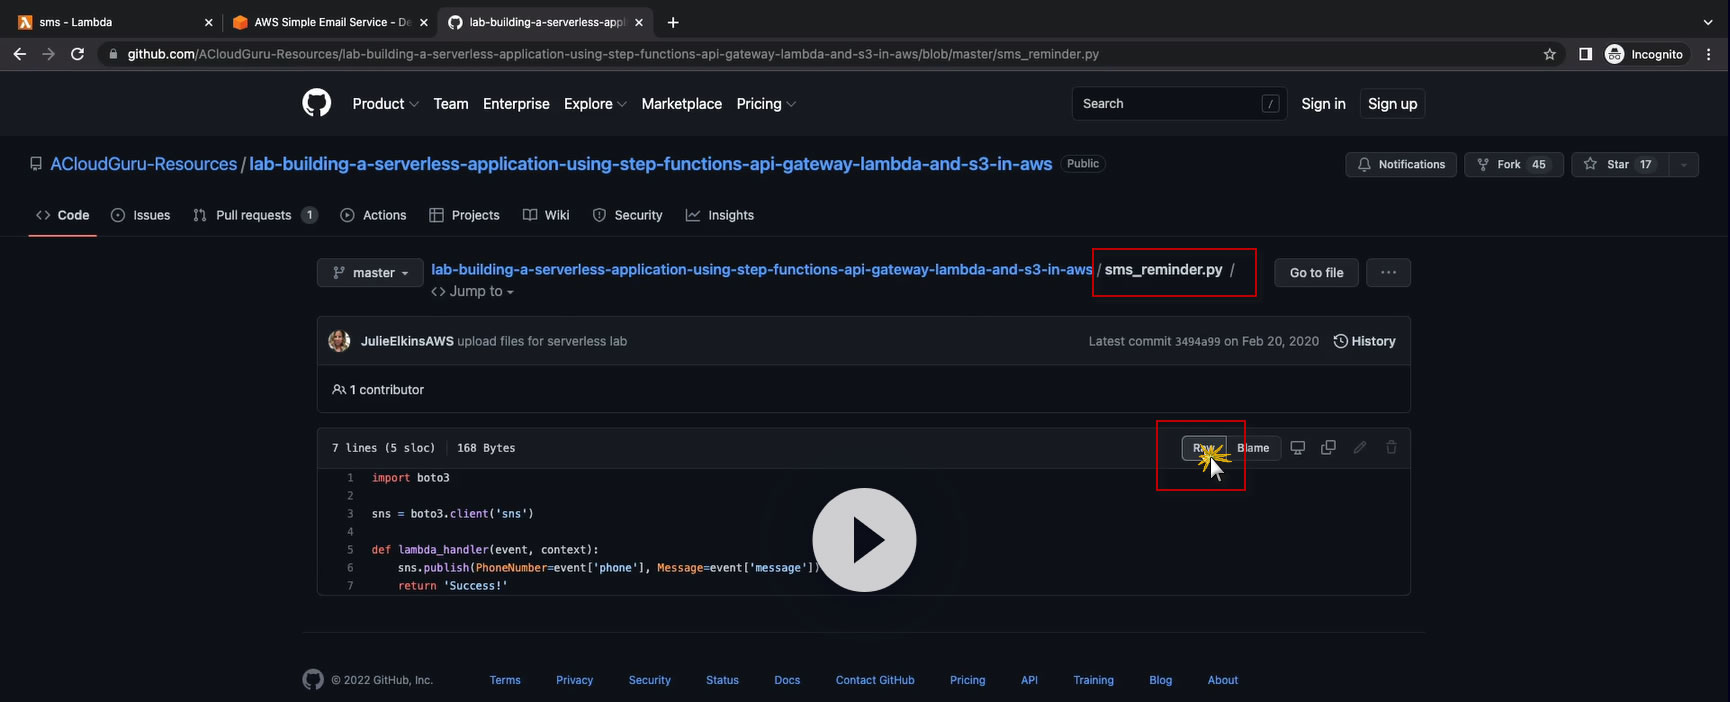Click JulieElkinsAWS avatar image
Image resolution: width=1730 pixels, height=702 pixels.
339,341
